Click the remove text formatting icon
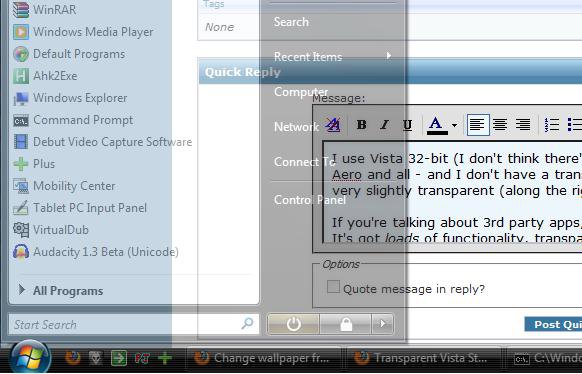The image size is (582, 374). (333, 125)
